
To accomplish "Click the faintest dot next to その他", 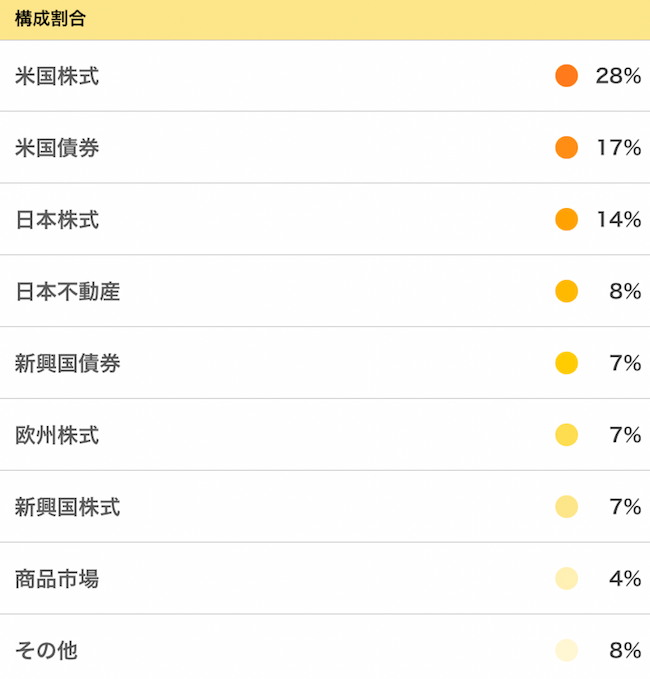I will [x=566, y=650].
